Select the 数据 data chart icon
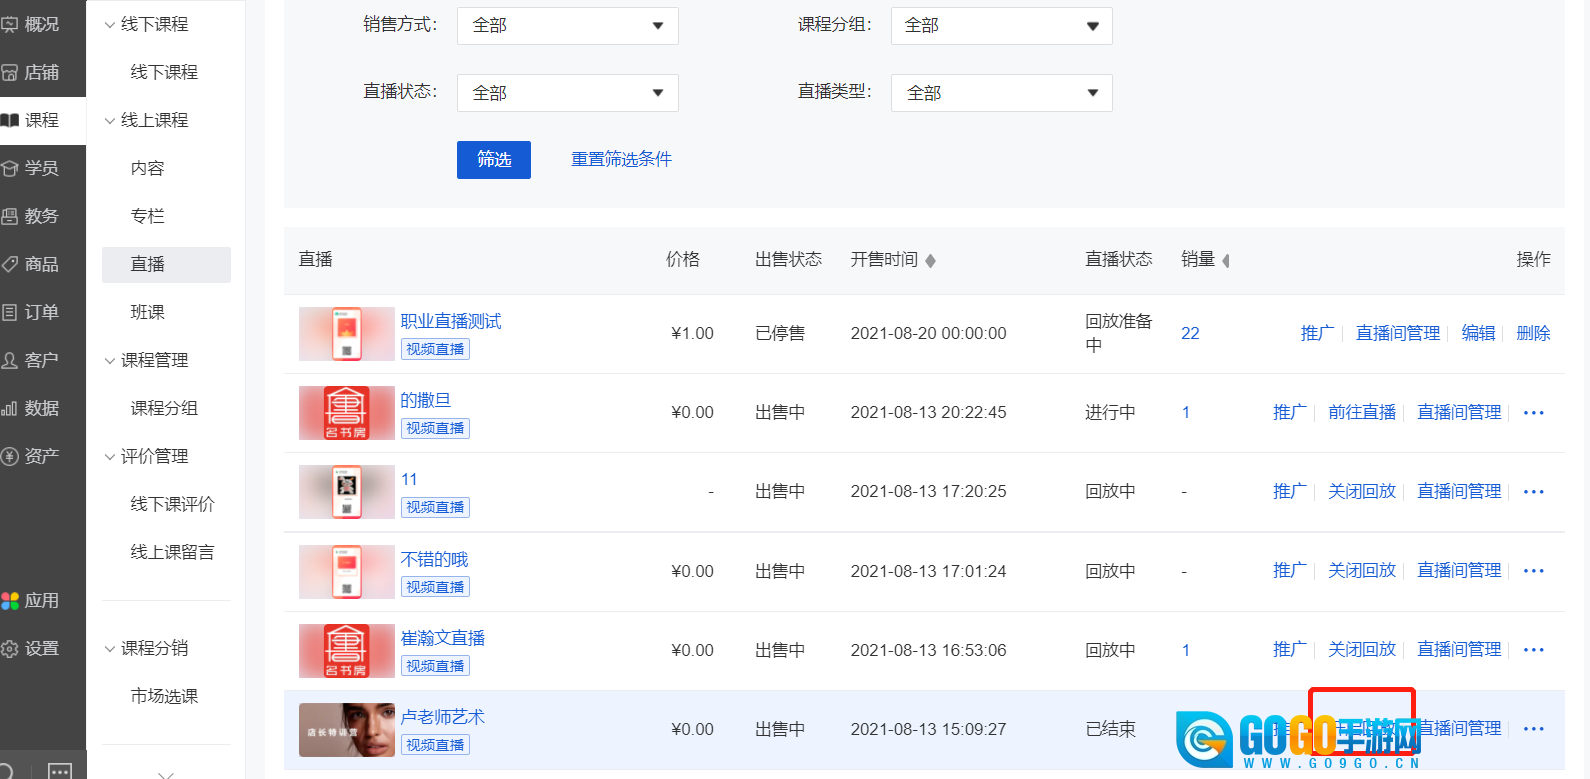 [10, 408]
